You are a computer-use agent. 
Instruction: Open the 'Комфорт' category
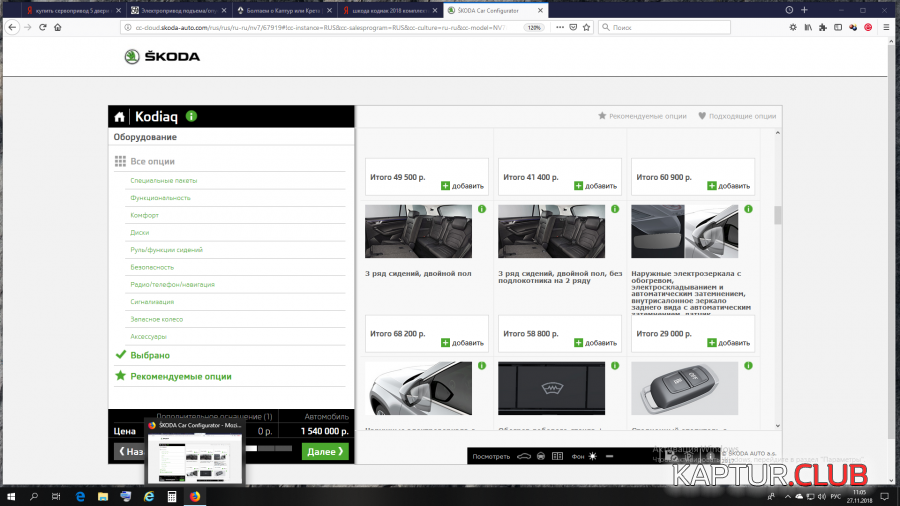pyautogui.click(x=144, y=215)
